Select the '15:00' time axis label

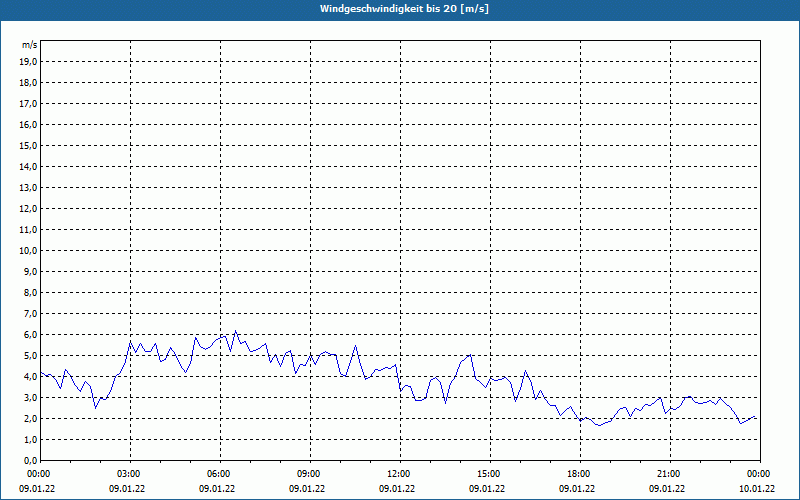[x=490, y=474]
